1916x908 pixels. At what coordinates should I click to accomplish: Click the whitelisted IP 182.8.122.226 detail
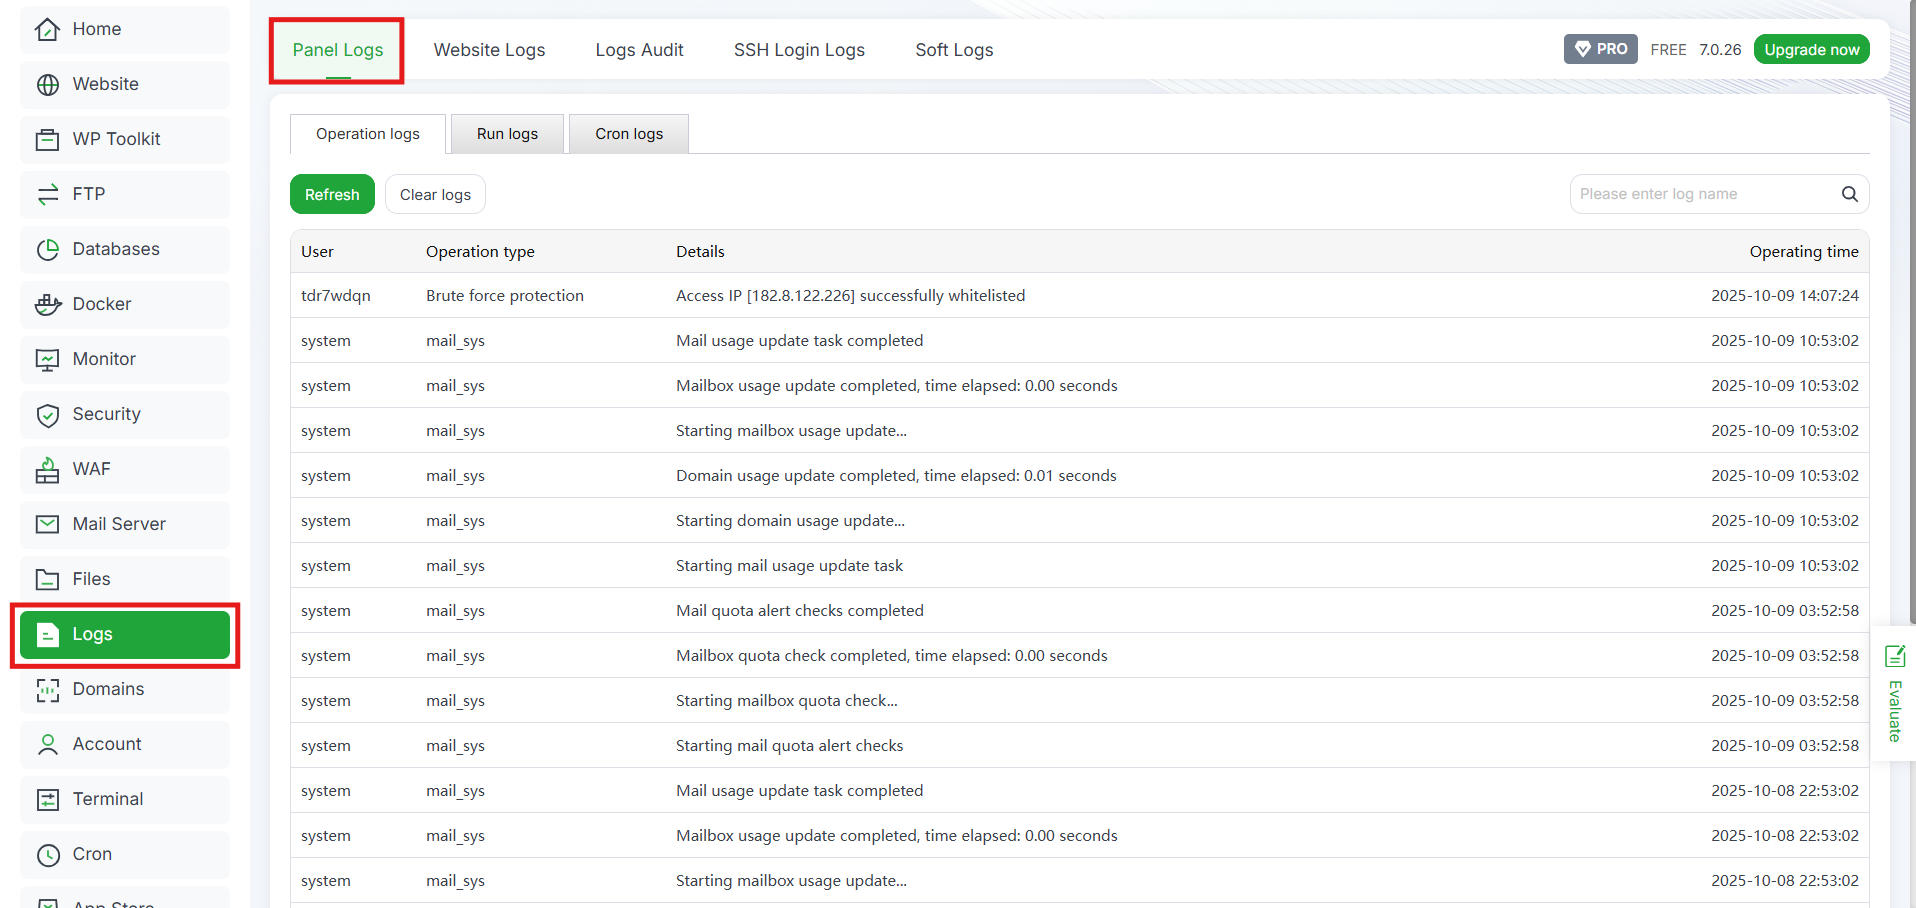click(850, 296)
